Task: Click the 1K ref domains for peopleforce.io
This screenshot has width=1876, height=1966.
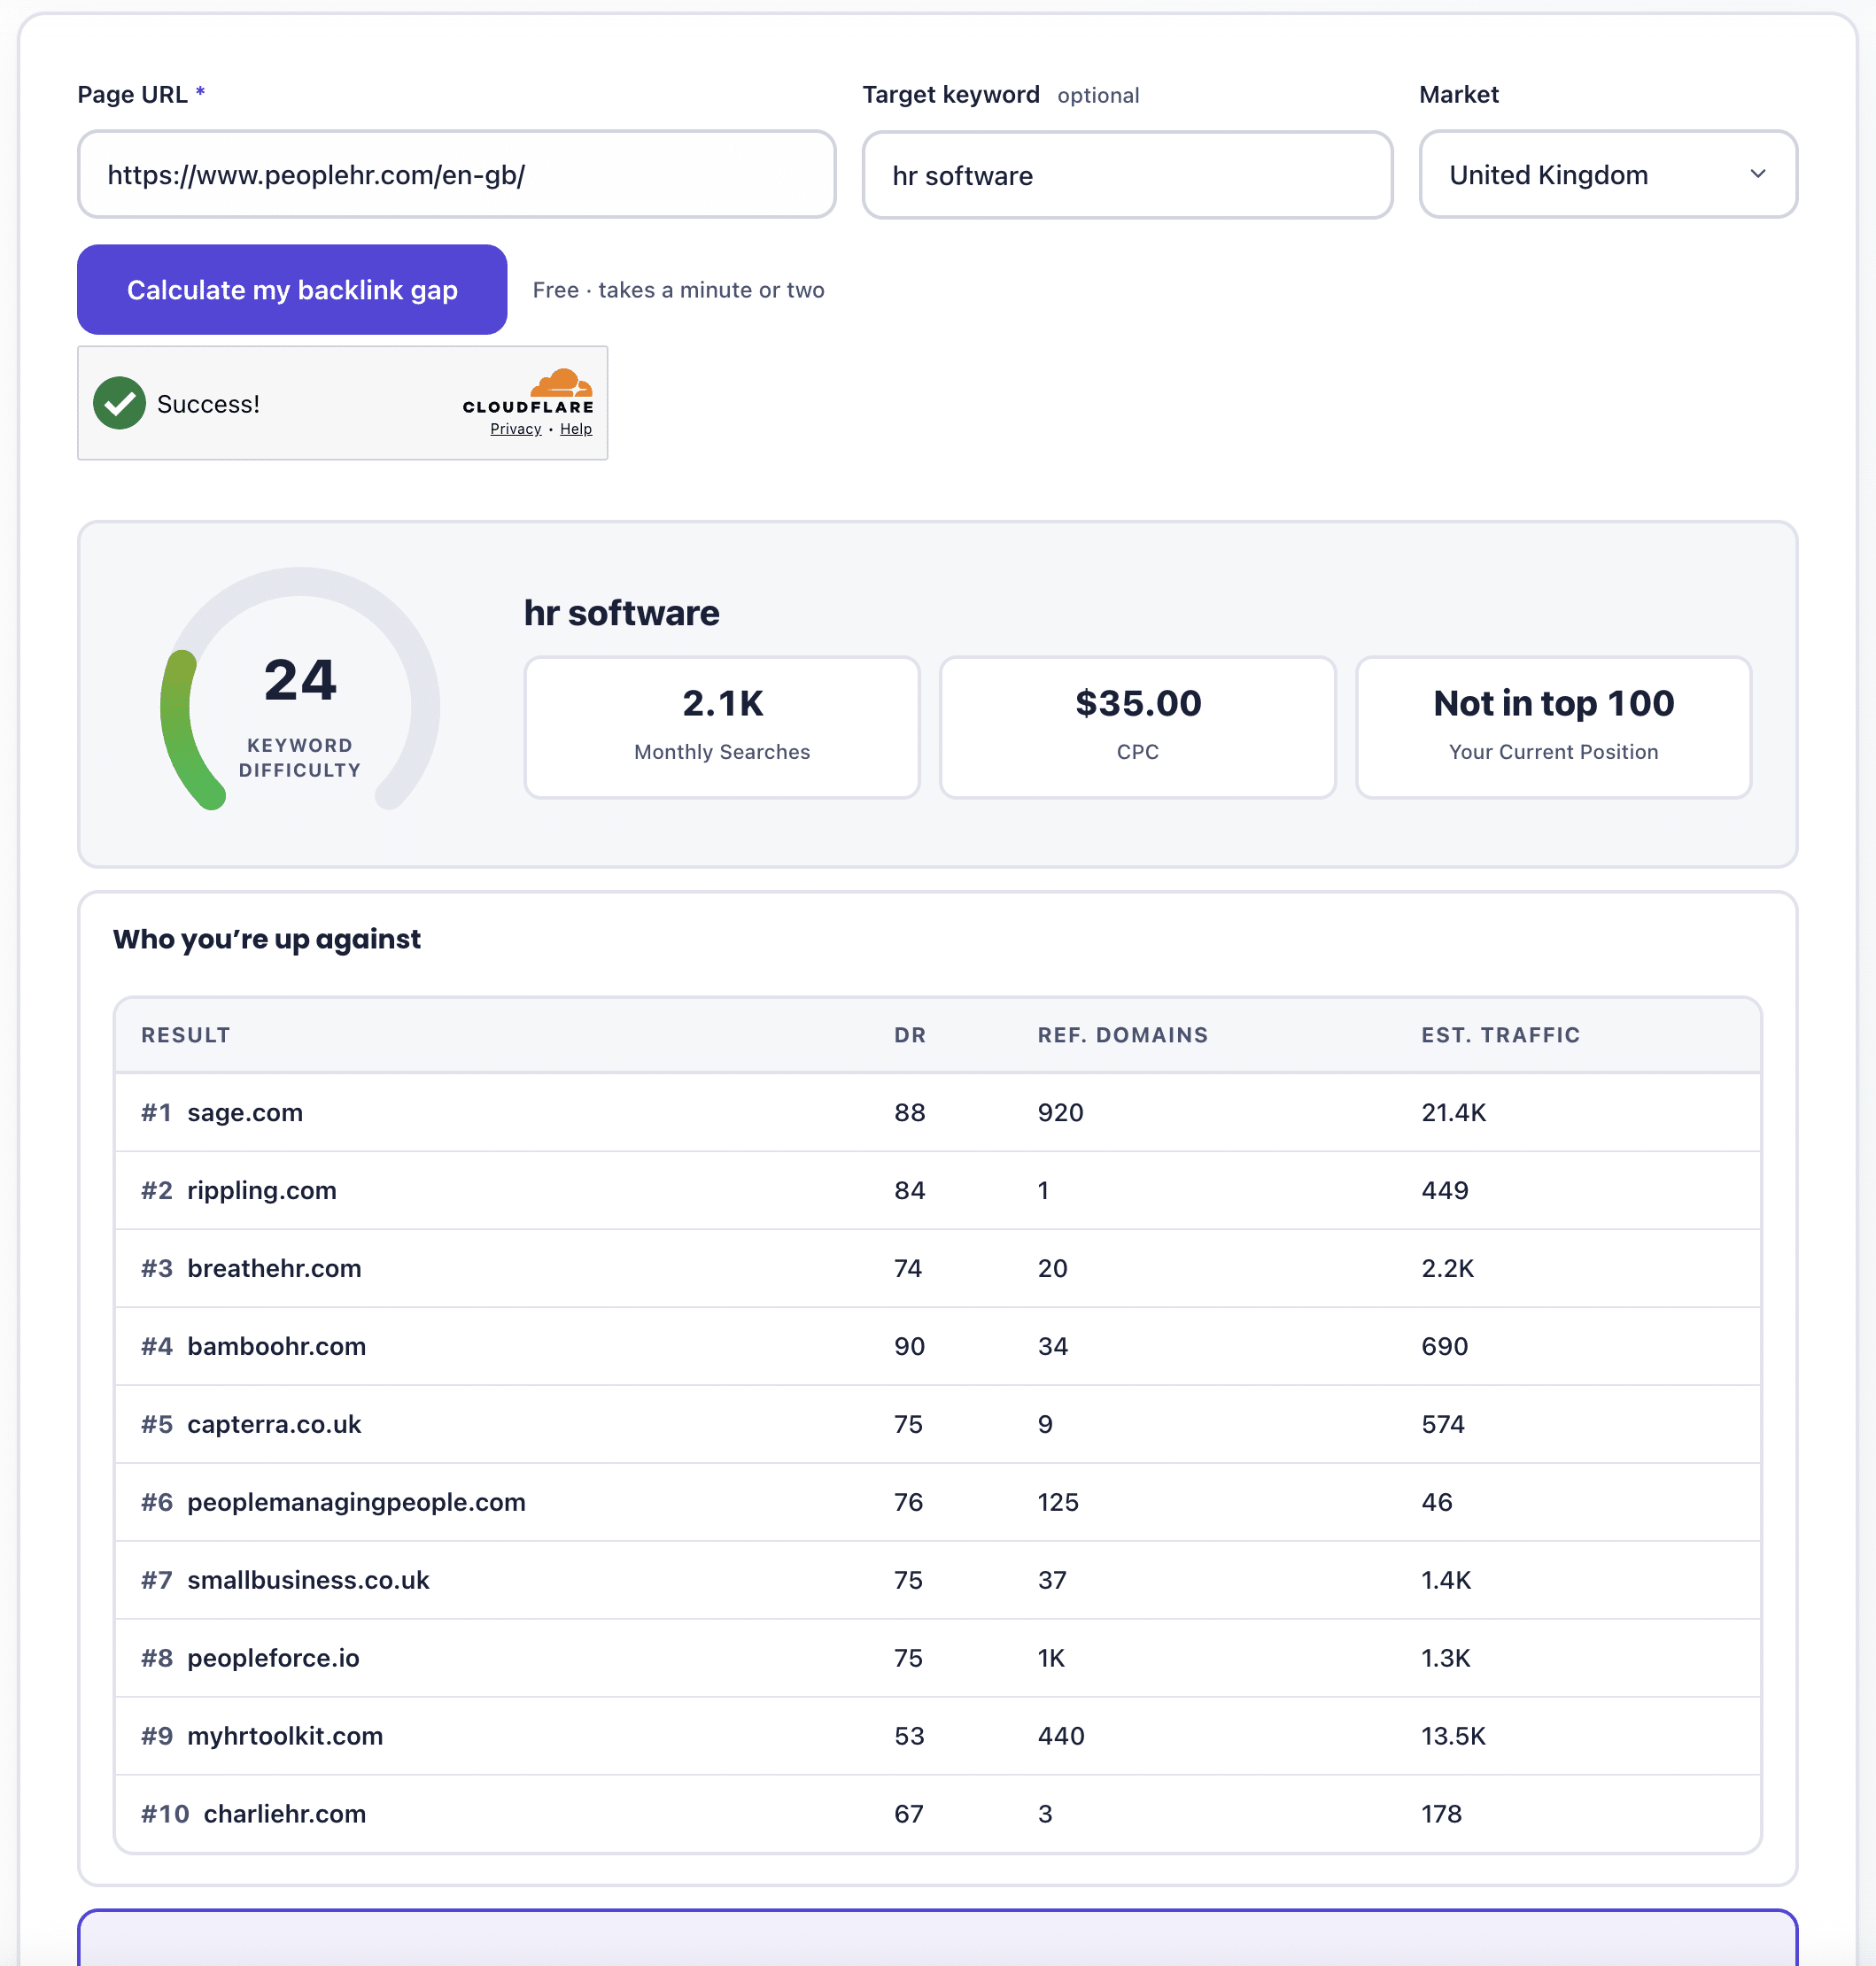Action: pyautogui.click(x=1052, y=1658)
